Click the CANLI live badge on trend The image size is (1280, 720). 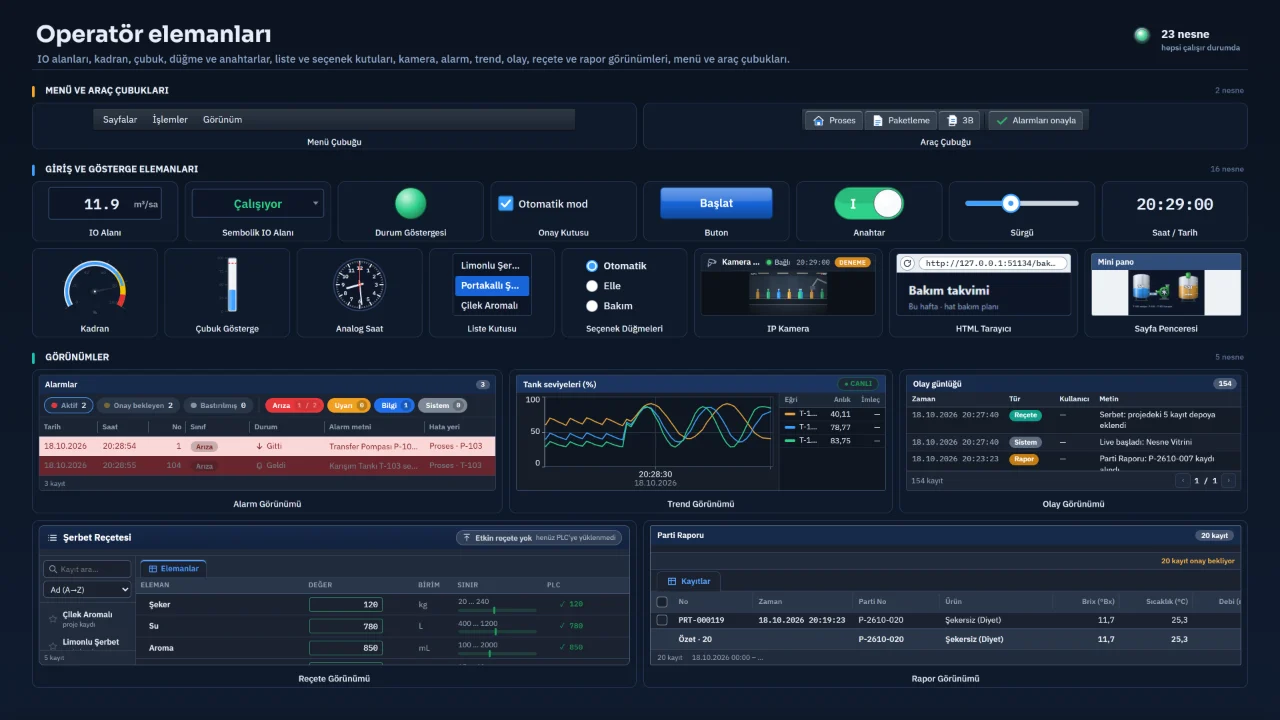click(858, 384)
